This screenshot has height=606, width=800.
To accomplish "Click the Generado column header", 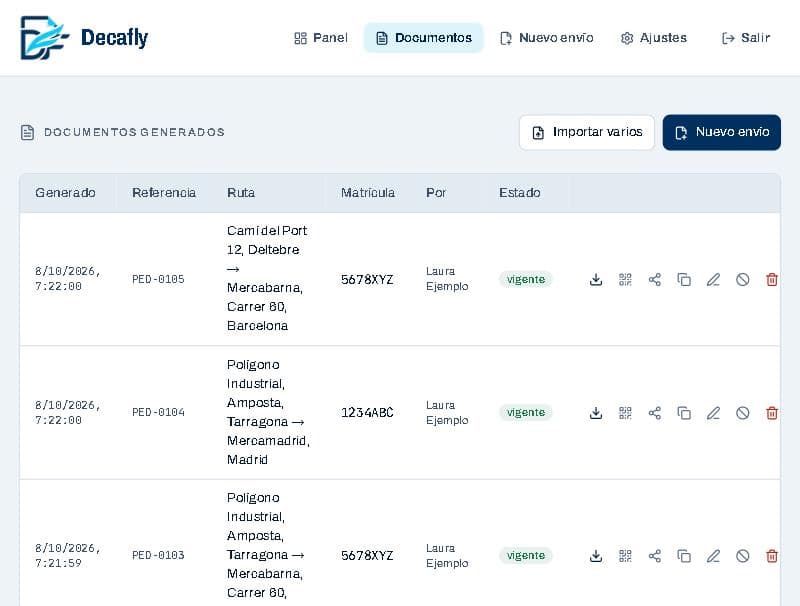I will pyautogui.click(x=65, y=193).
